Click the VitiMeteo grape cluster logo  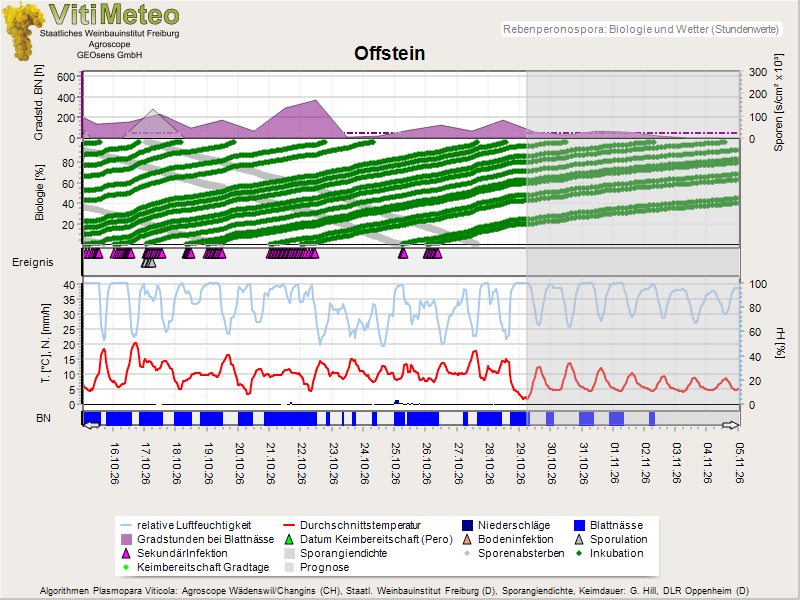coord(21,31)
